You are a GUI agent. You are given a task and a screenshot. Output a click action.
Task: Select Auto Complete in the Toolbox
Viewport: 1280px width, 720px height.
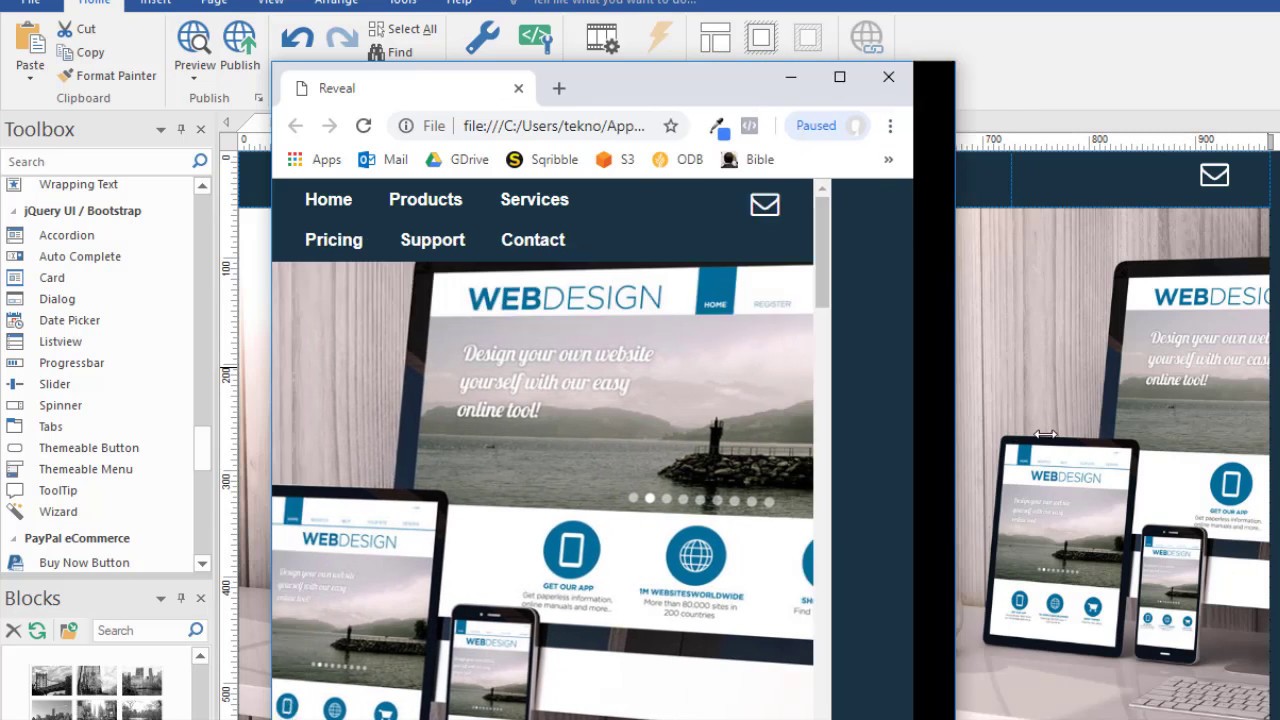point(80,256)
